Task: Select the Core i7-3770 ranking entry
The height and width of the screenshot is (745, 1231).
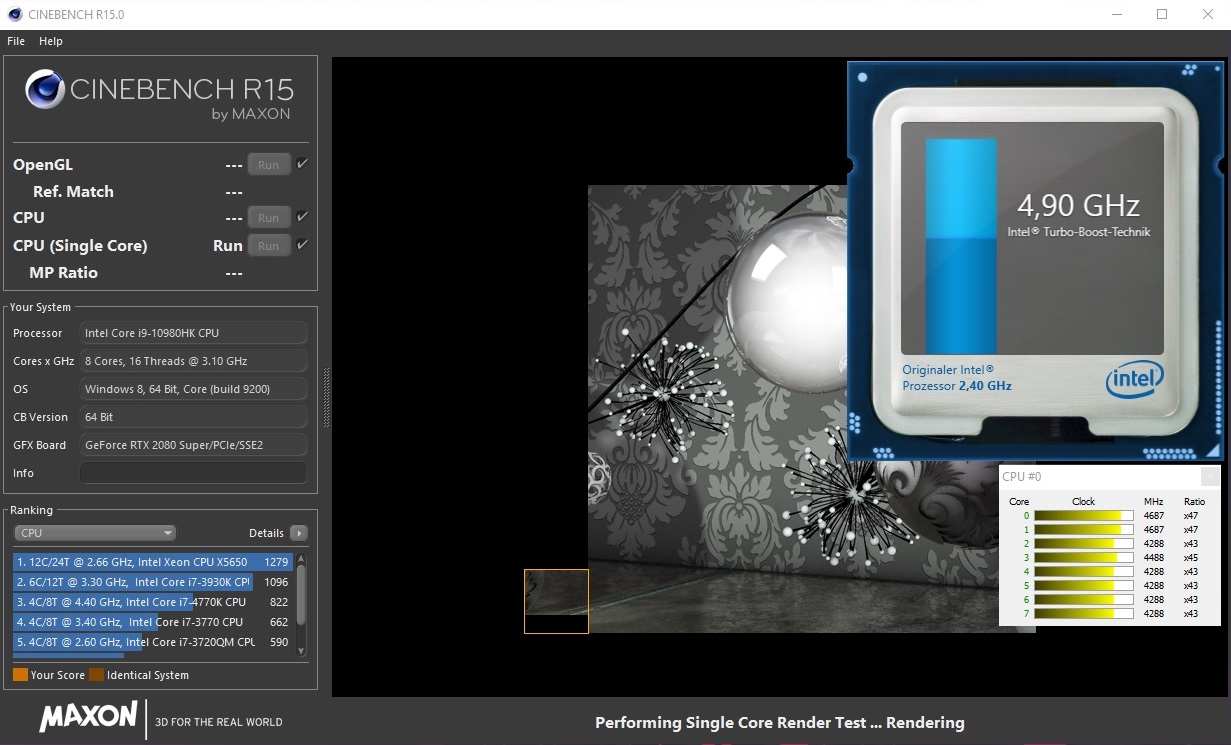Action: (x=153, y=622)
